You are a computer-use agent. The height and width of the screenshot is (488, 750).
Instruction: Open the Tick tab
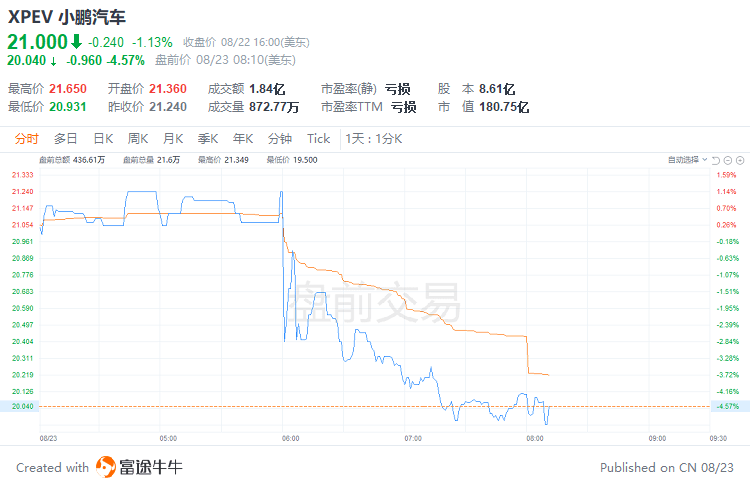pos(319,139)
